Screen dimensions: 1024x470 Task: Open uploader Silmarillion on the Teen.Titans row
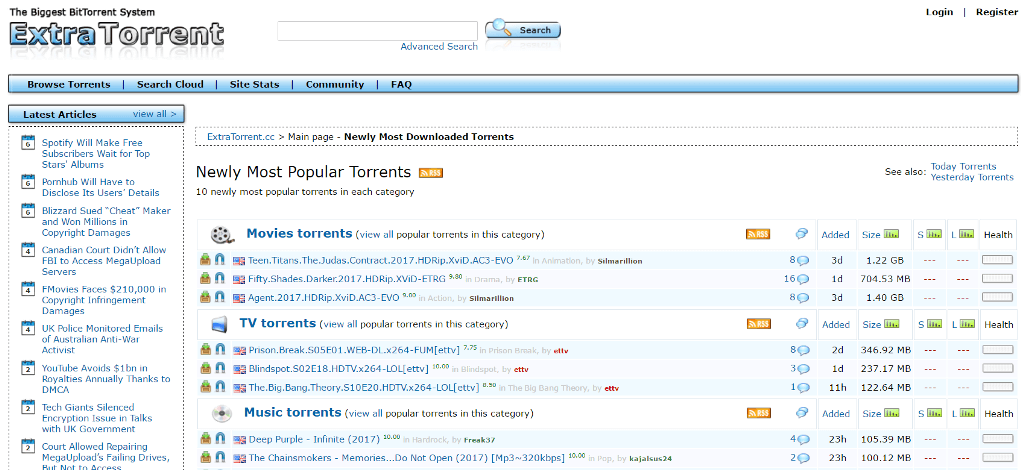coord(620,261)
